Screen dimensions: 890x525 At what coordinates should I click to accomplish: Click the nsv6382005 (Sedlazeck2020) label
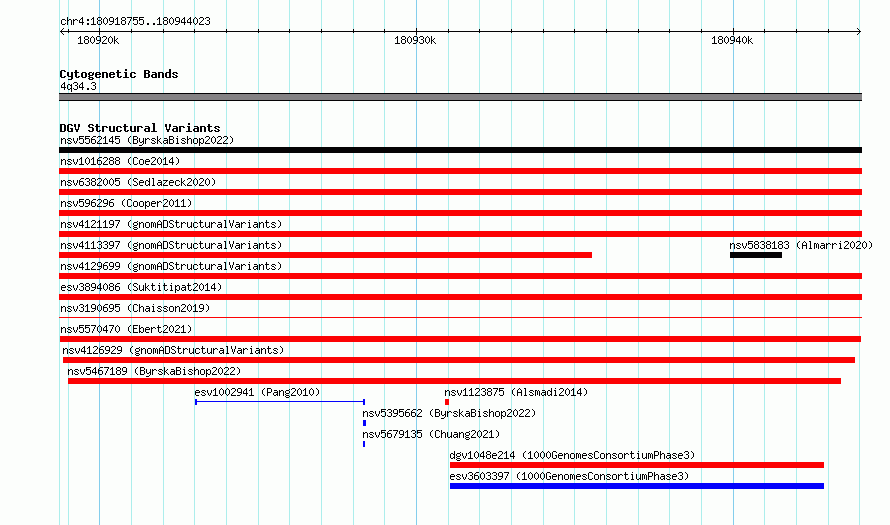pyautogui.click(x=138, y=182)
